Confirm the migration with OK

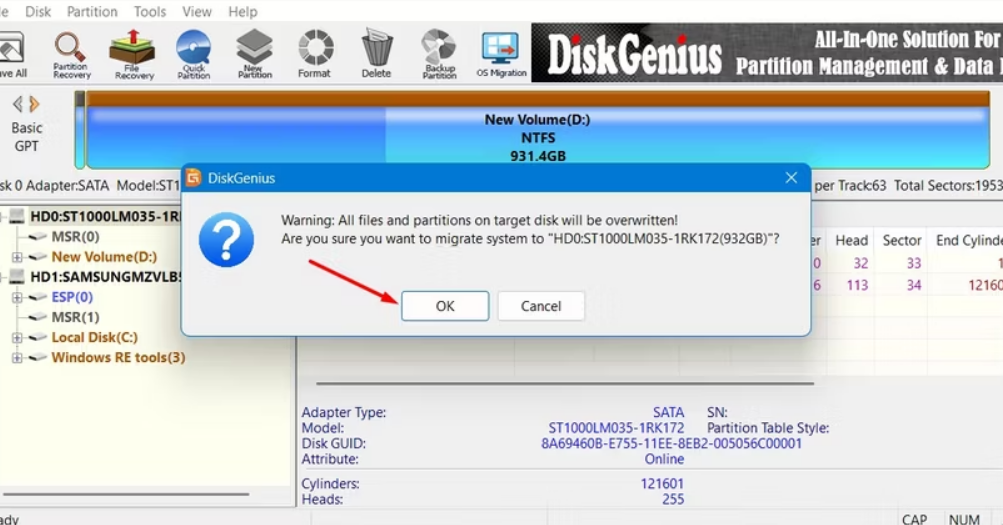pyautogui.click(x=445, y=306)
